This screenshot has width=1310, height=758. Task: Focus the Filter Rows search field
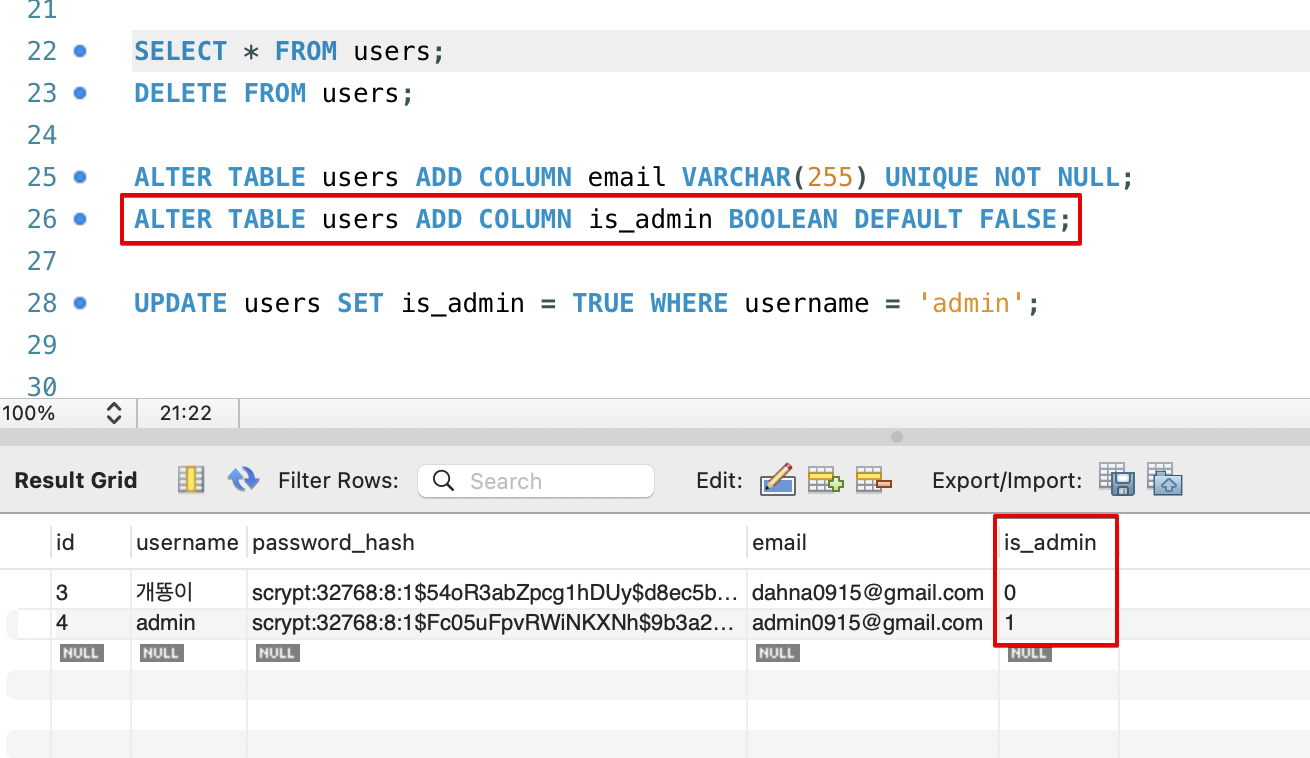click(x=536, y=481)
